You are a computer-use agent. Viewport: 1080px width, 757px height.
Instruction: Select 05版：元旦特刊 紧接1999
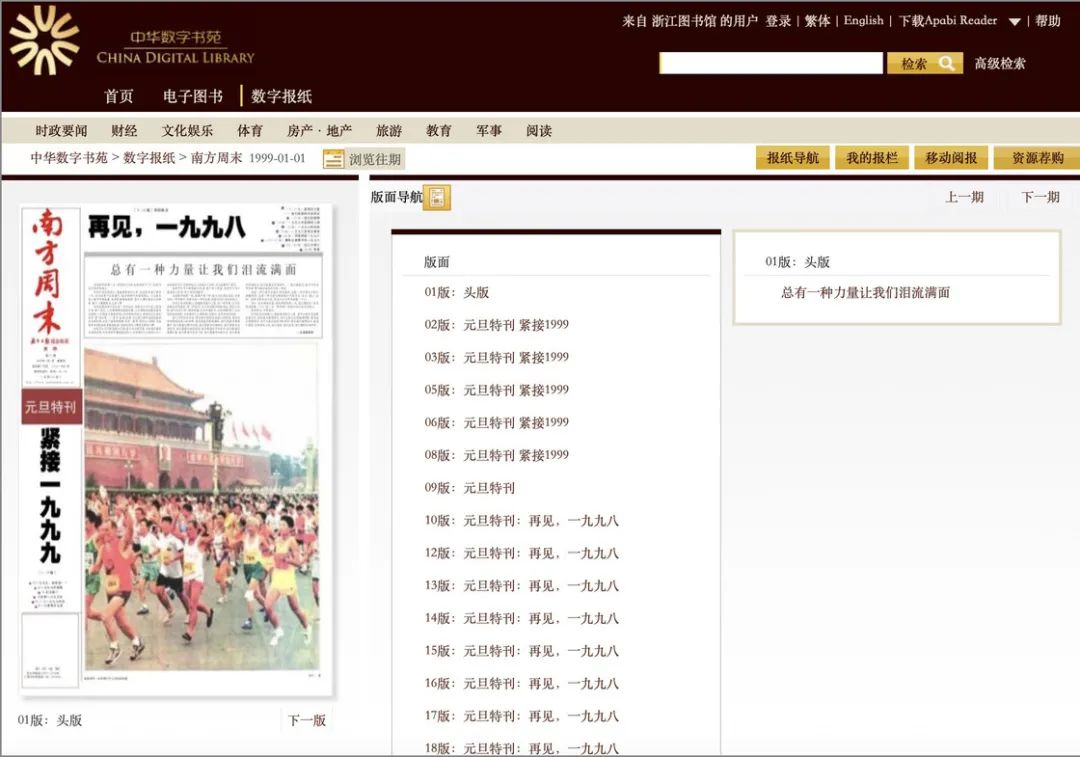click(x=497, y=390)
